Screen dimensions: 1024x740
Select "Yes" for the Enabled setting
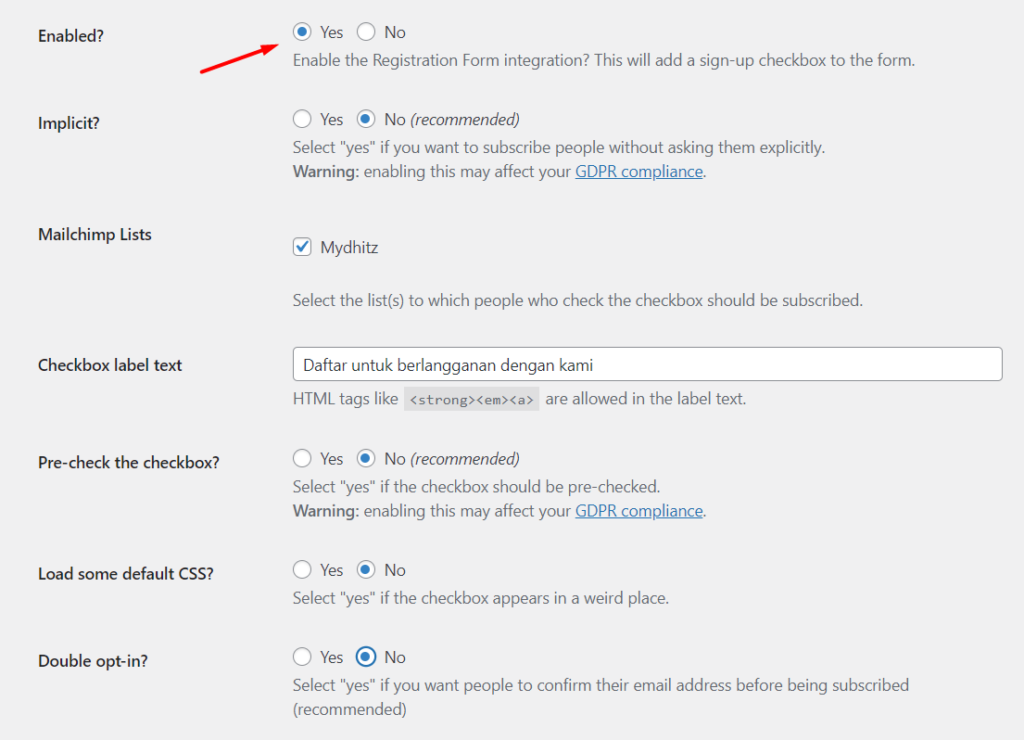(303, 32)
